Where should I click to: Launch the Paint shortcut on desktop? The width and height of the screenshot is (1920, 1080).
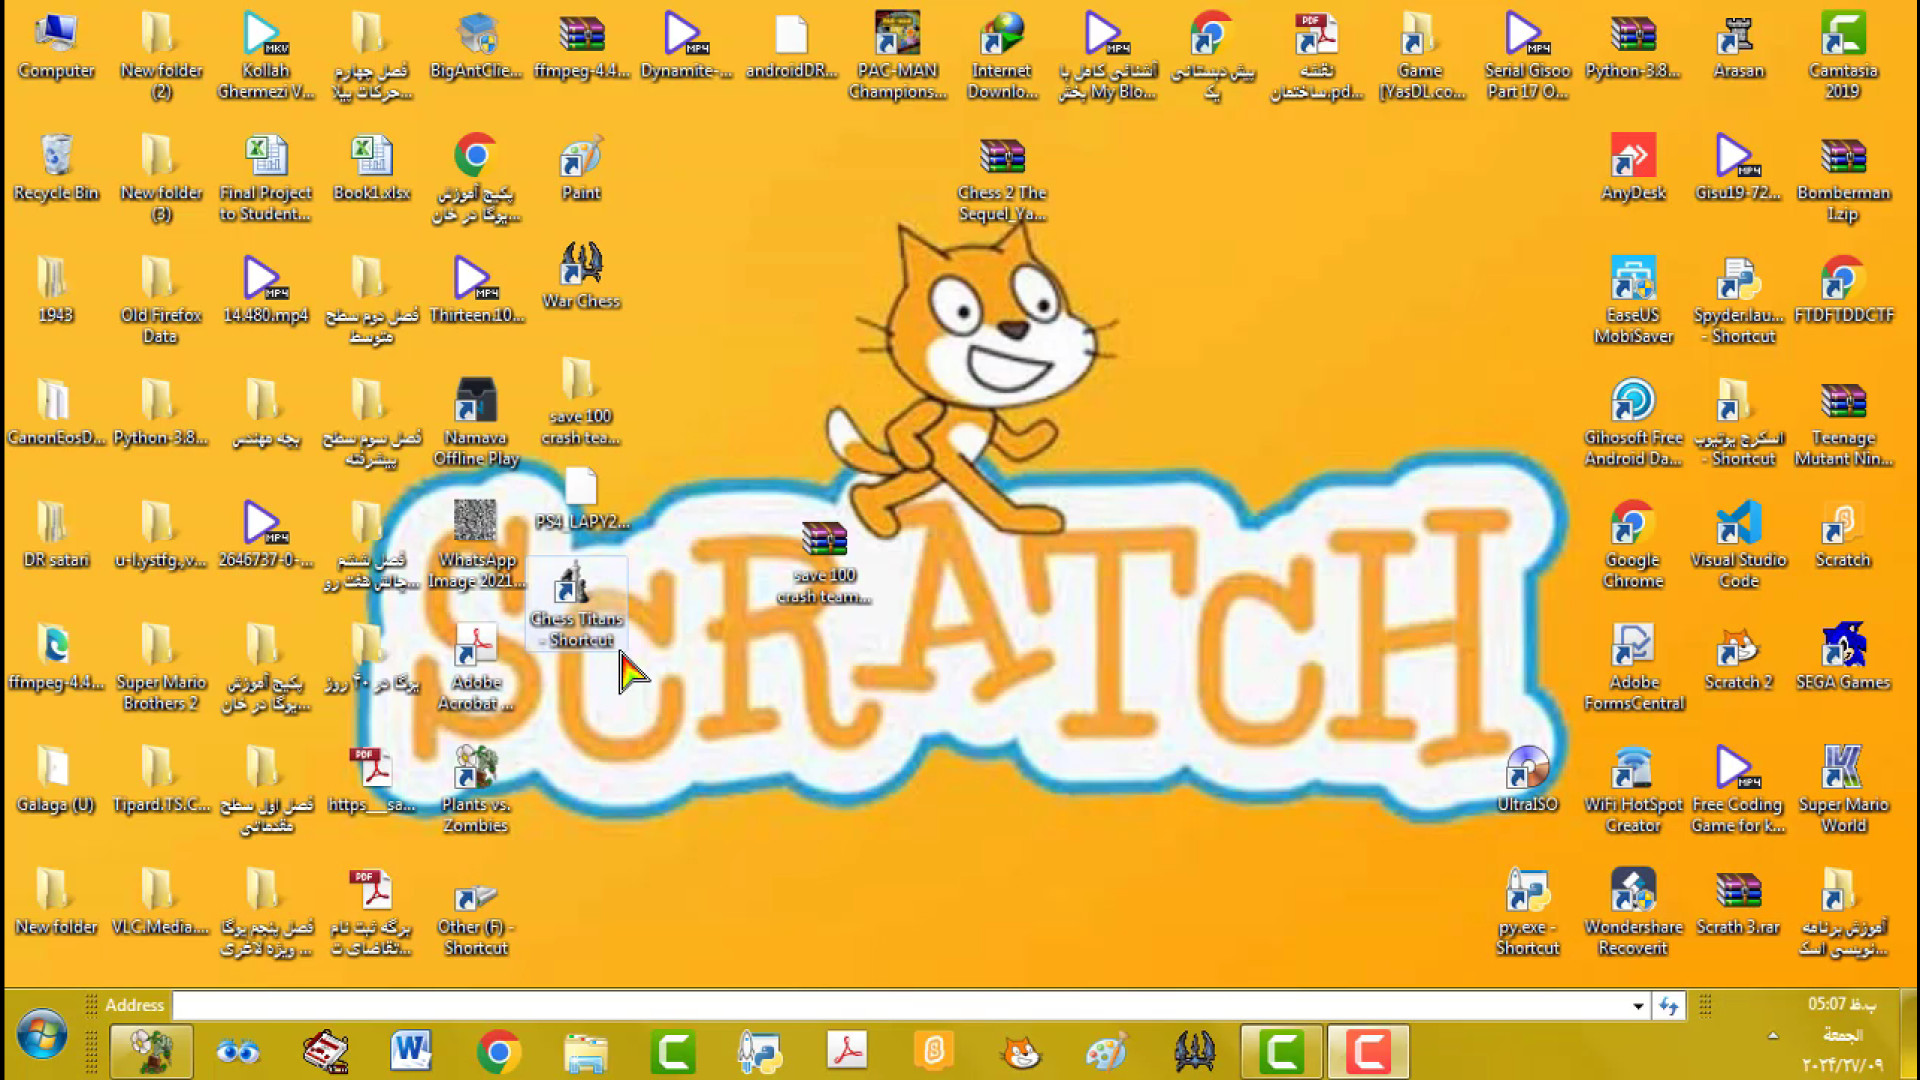[x=581, y=168]
